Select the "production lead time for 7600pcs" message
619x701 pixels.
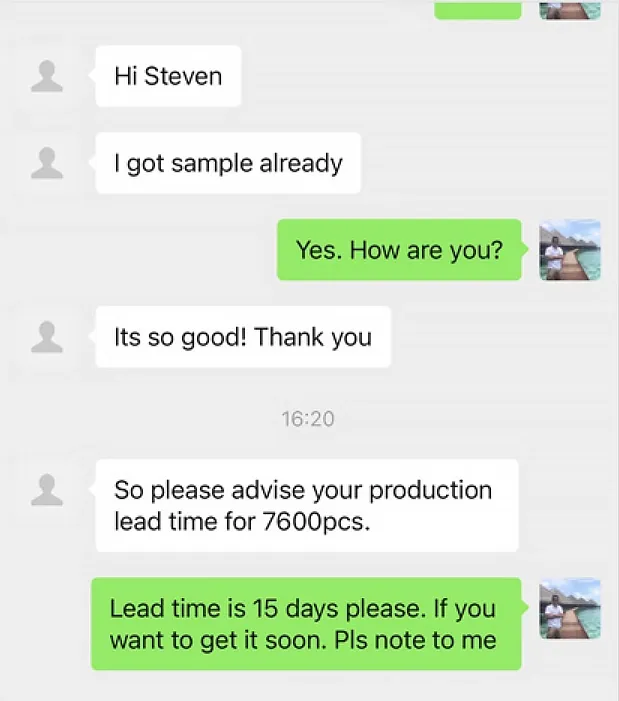tap(307, 505)
